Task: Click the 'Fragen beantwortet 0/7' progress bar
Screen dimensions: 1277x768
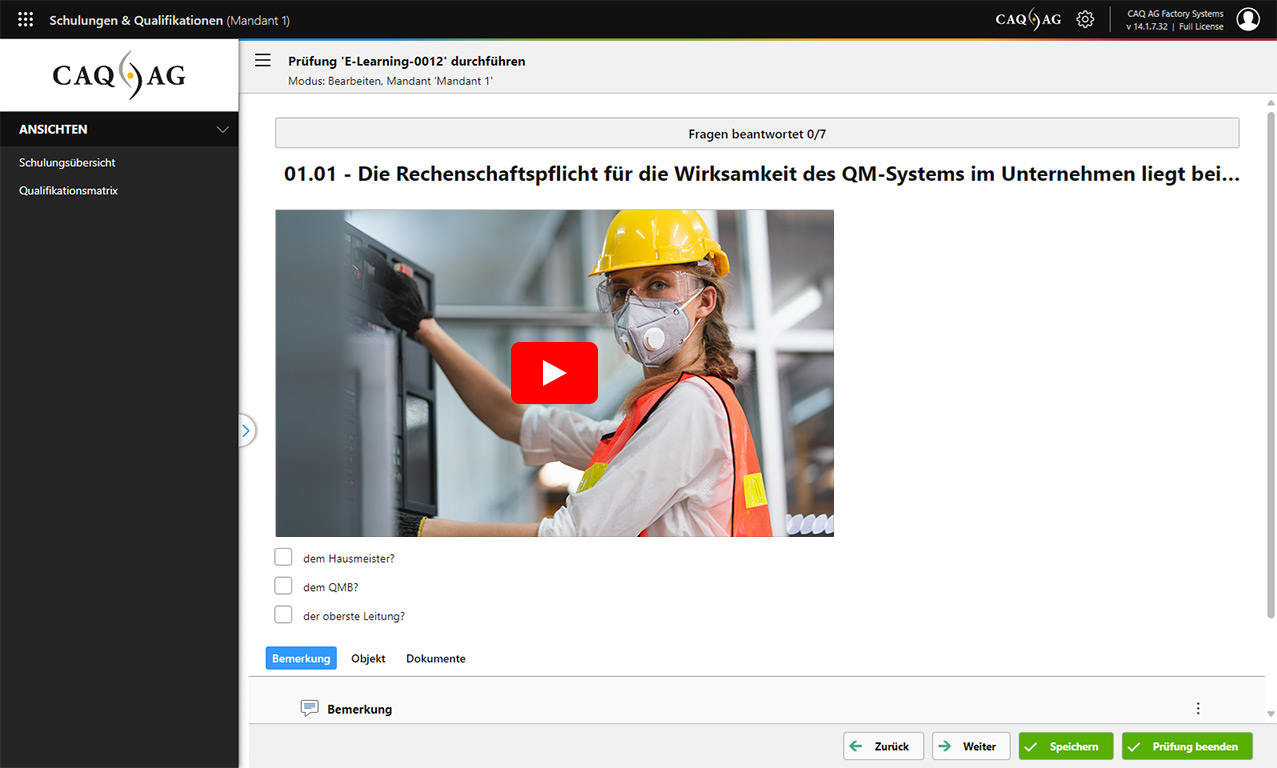Action: coord(756,133)
